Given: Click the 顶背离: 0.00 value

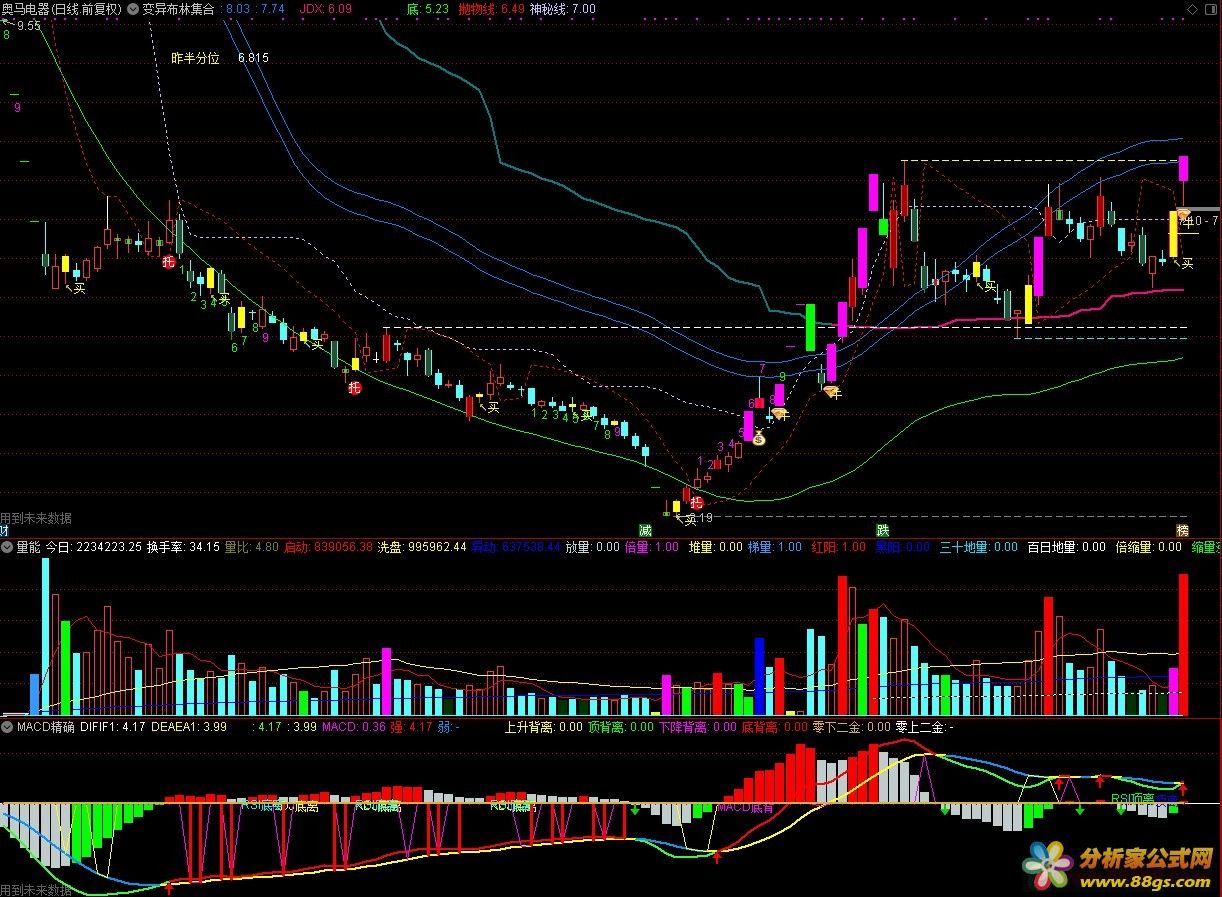Looking at the screenshot, I should [621, 727].
